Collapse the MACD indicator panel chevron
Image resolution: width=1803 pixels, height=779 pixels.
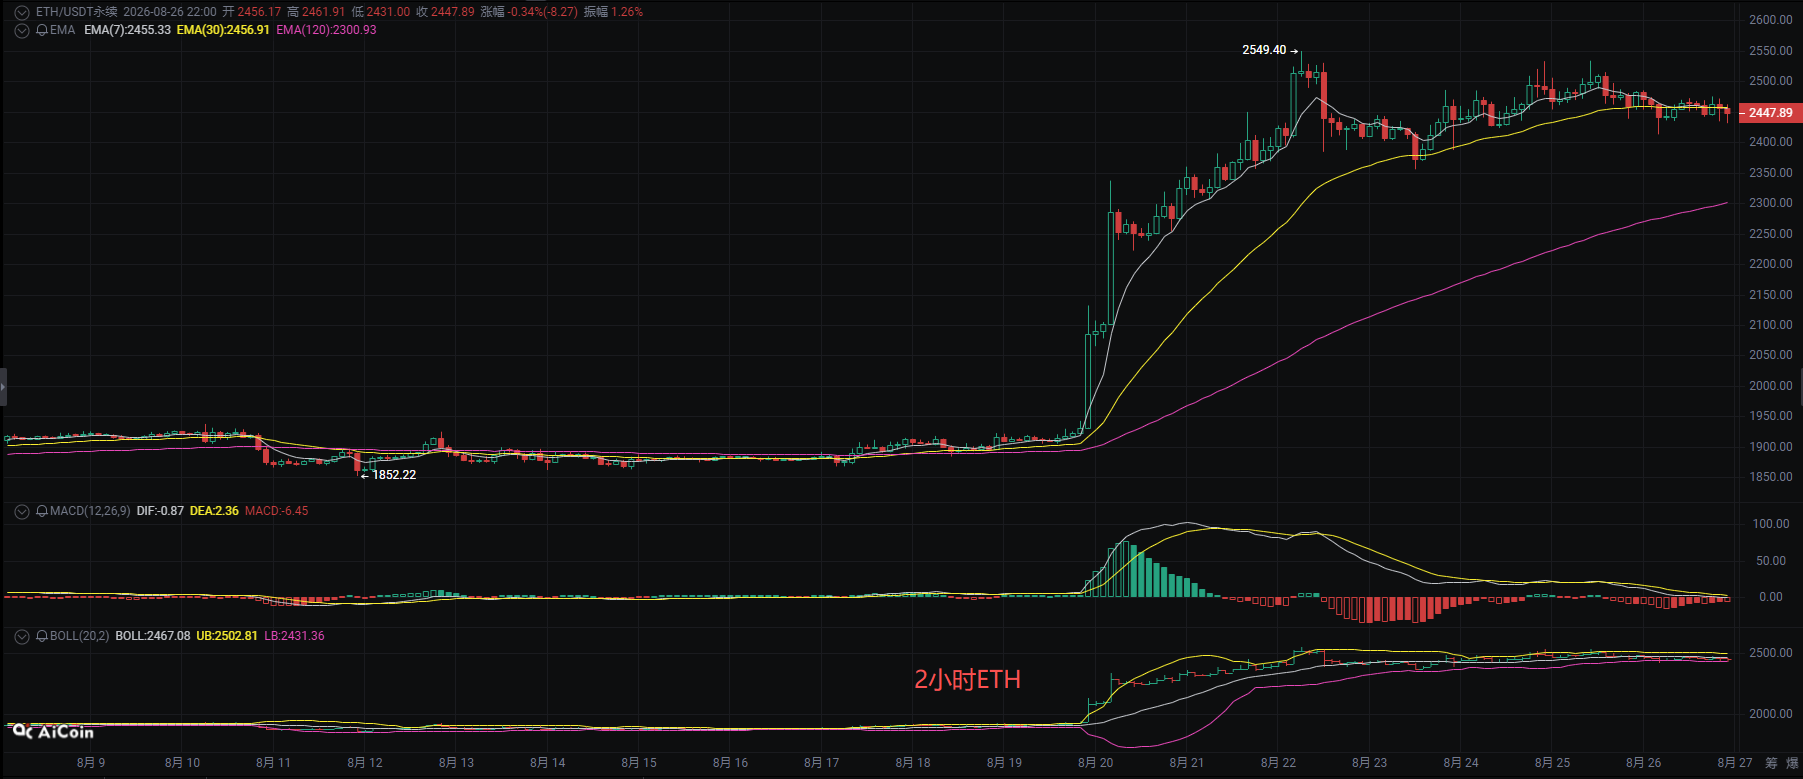22,511
